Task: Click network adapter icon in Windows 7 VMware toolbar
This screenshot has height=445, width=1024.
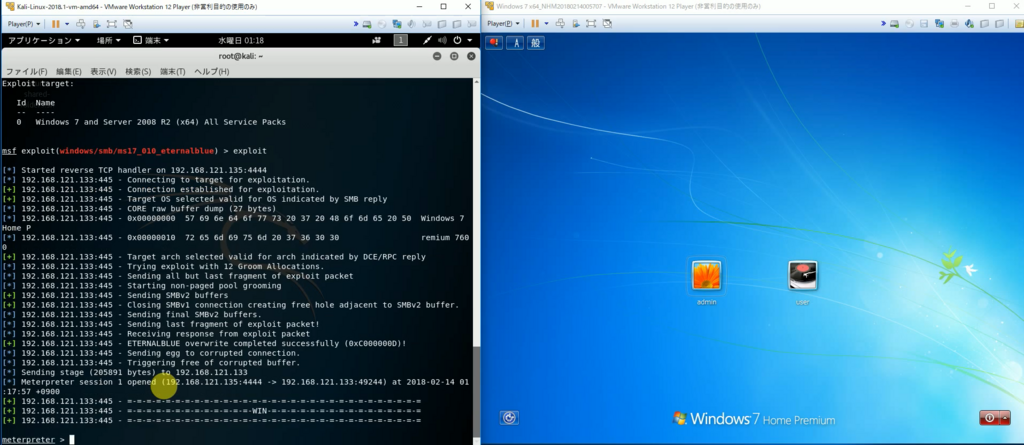Action: [939, 24]
